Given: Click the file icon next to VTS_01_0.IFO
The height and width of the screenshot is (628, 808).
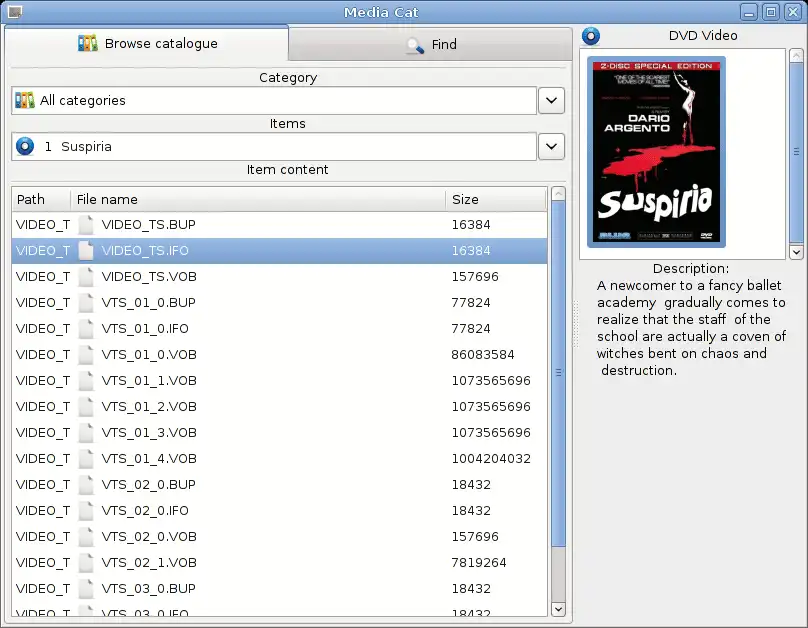Looking at the screenshot, I should [86, 329].
